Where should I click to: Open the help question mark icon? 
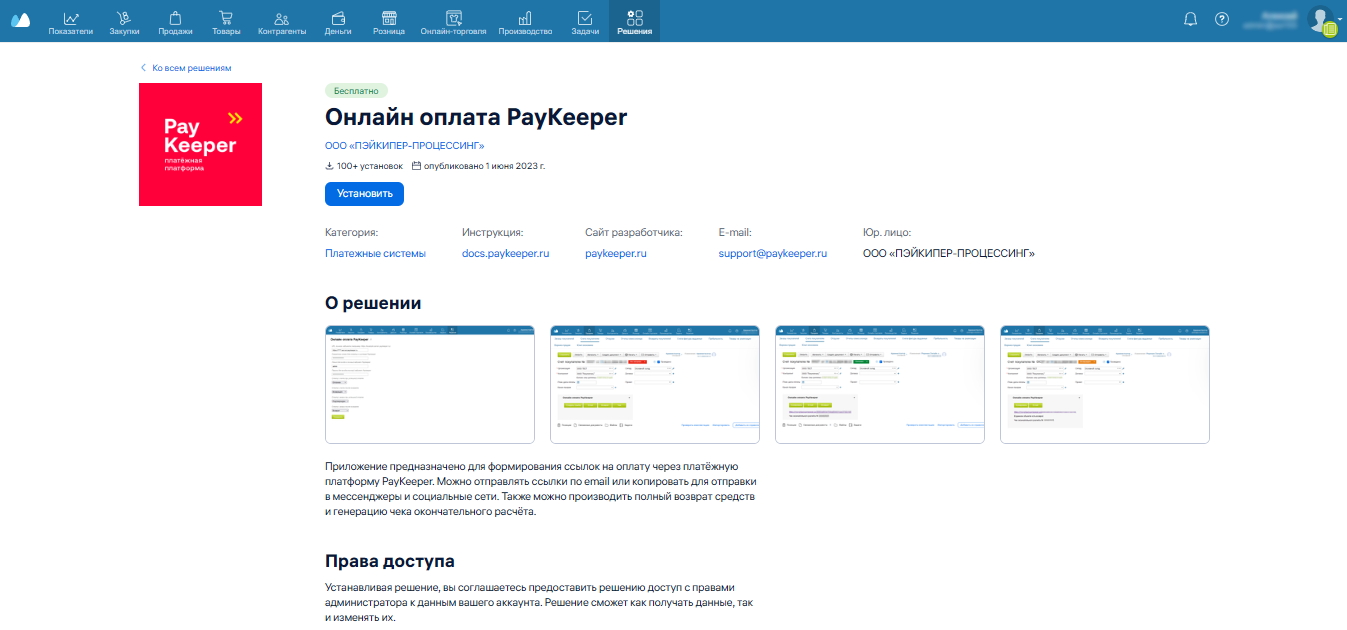[x=1221, y=19]
